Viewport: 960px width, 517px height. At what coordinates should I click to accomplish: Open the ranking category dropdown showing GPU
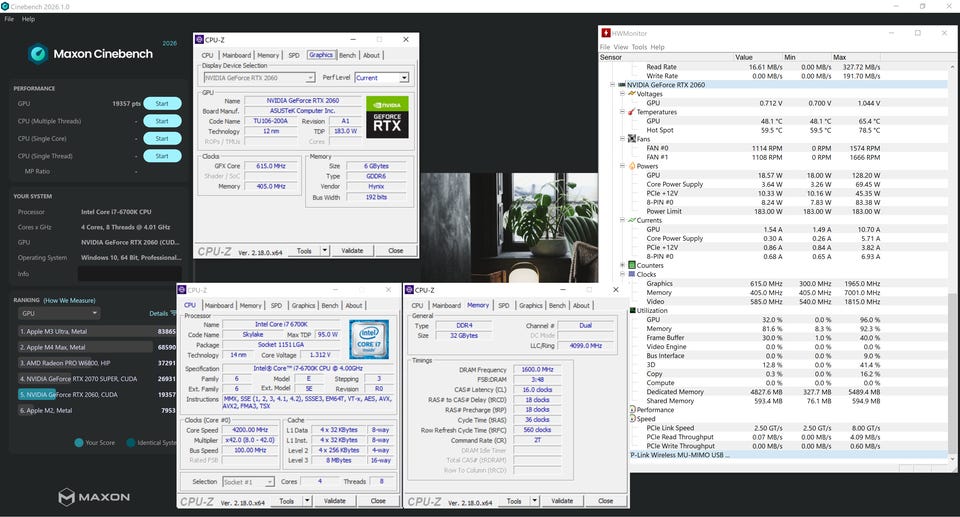(59, 313)
